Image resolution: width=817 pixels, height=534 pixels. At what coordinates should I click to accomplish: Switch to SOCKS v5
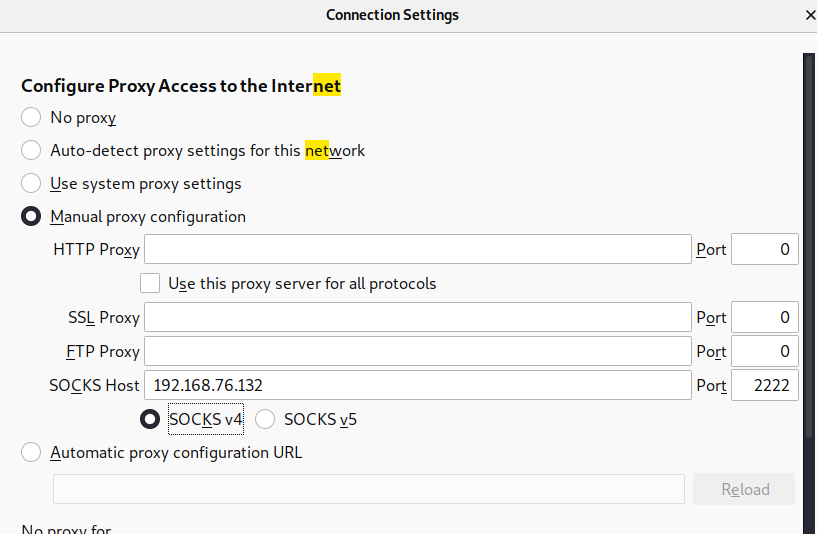(x=266, y=420)
